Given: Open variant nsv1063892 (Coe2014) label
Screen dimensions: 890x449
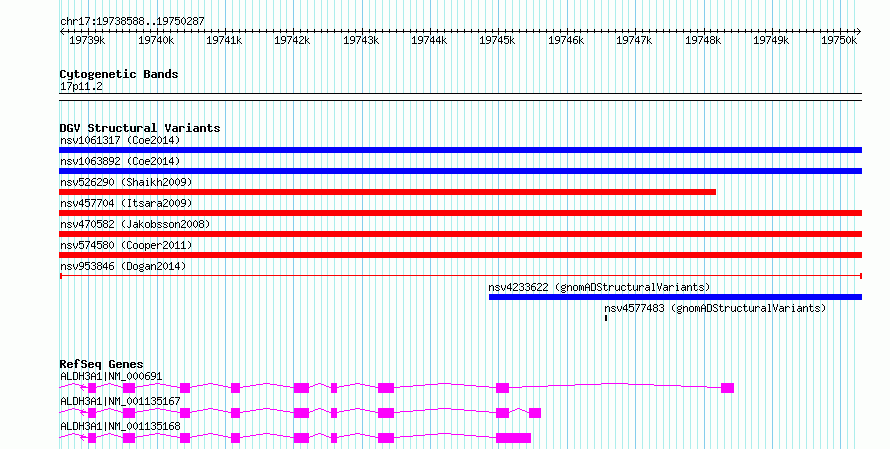Looking at the screenshot, I should 120,161.
